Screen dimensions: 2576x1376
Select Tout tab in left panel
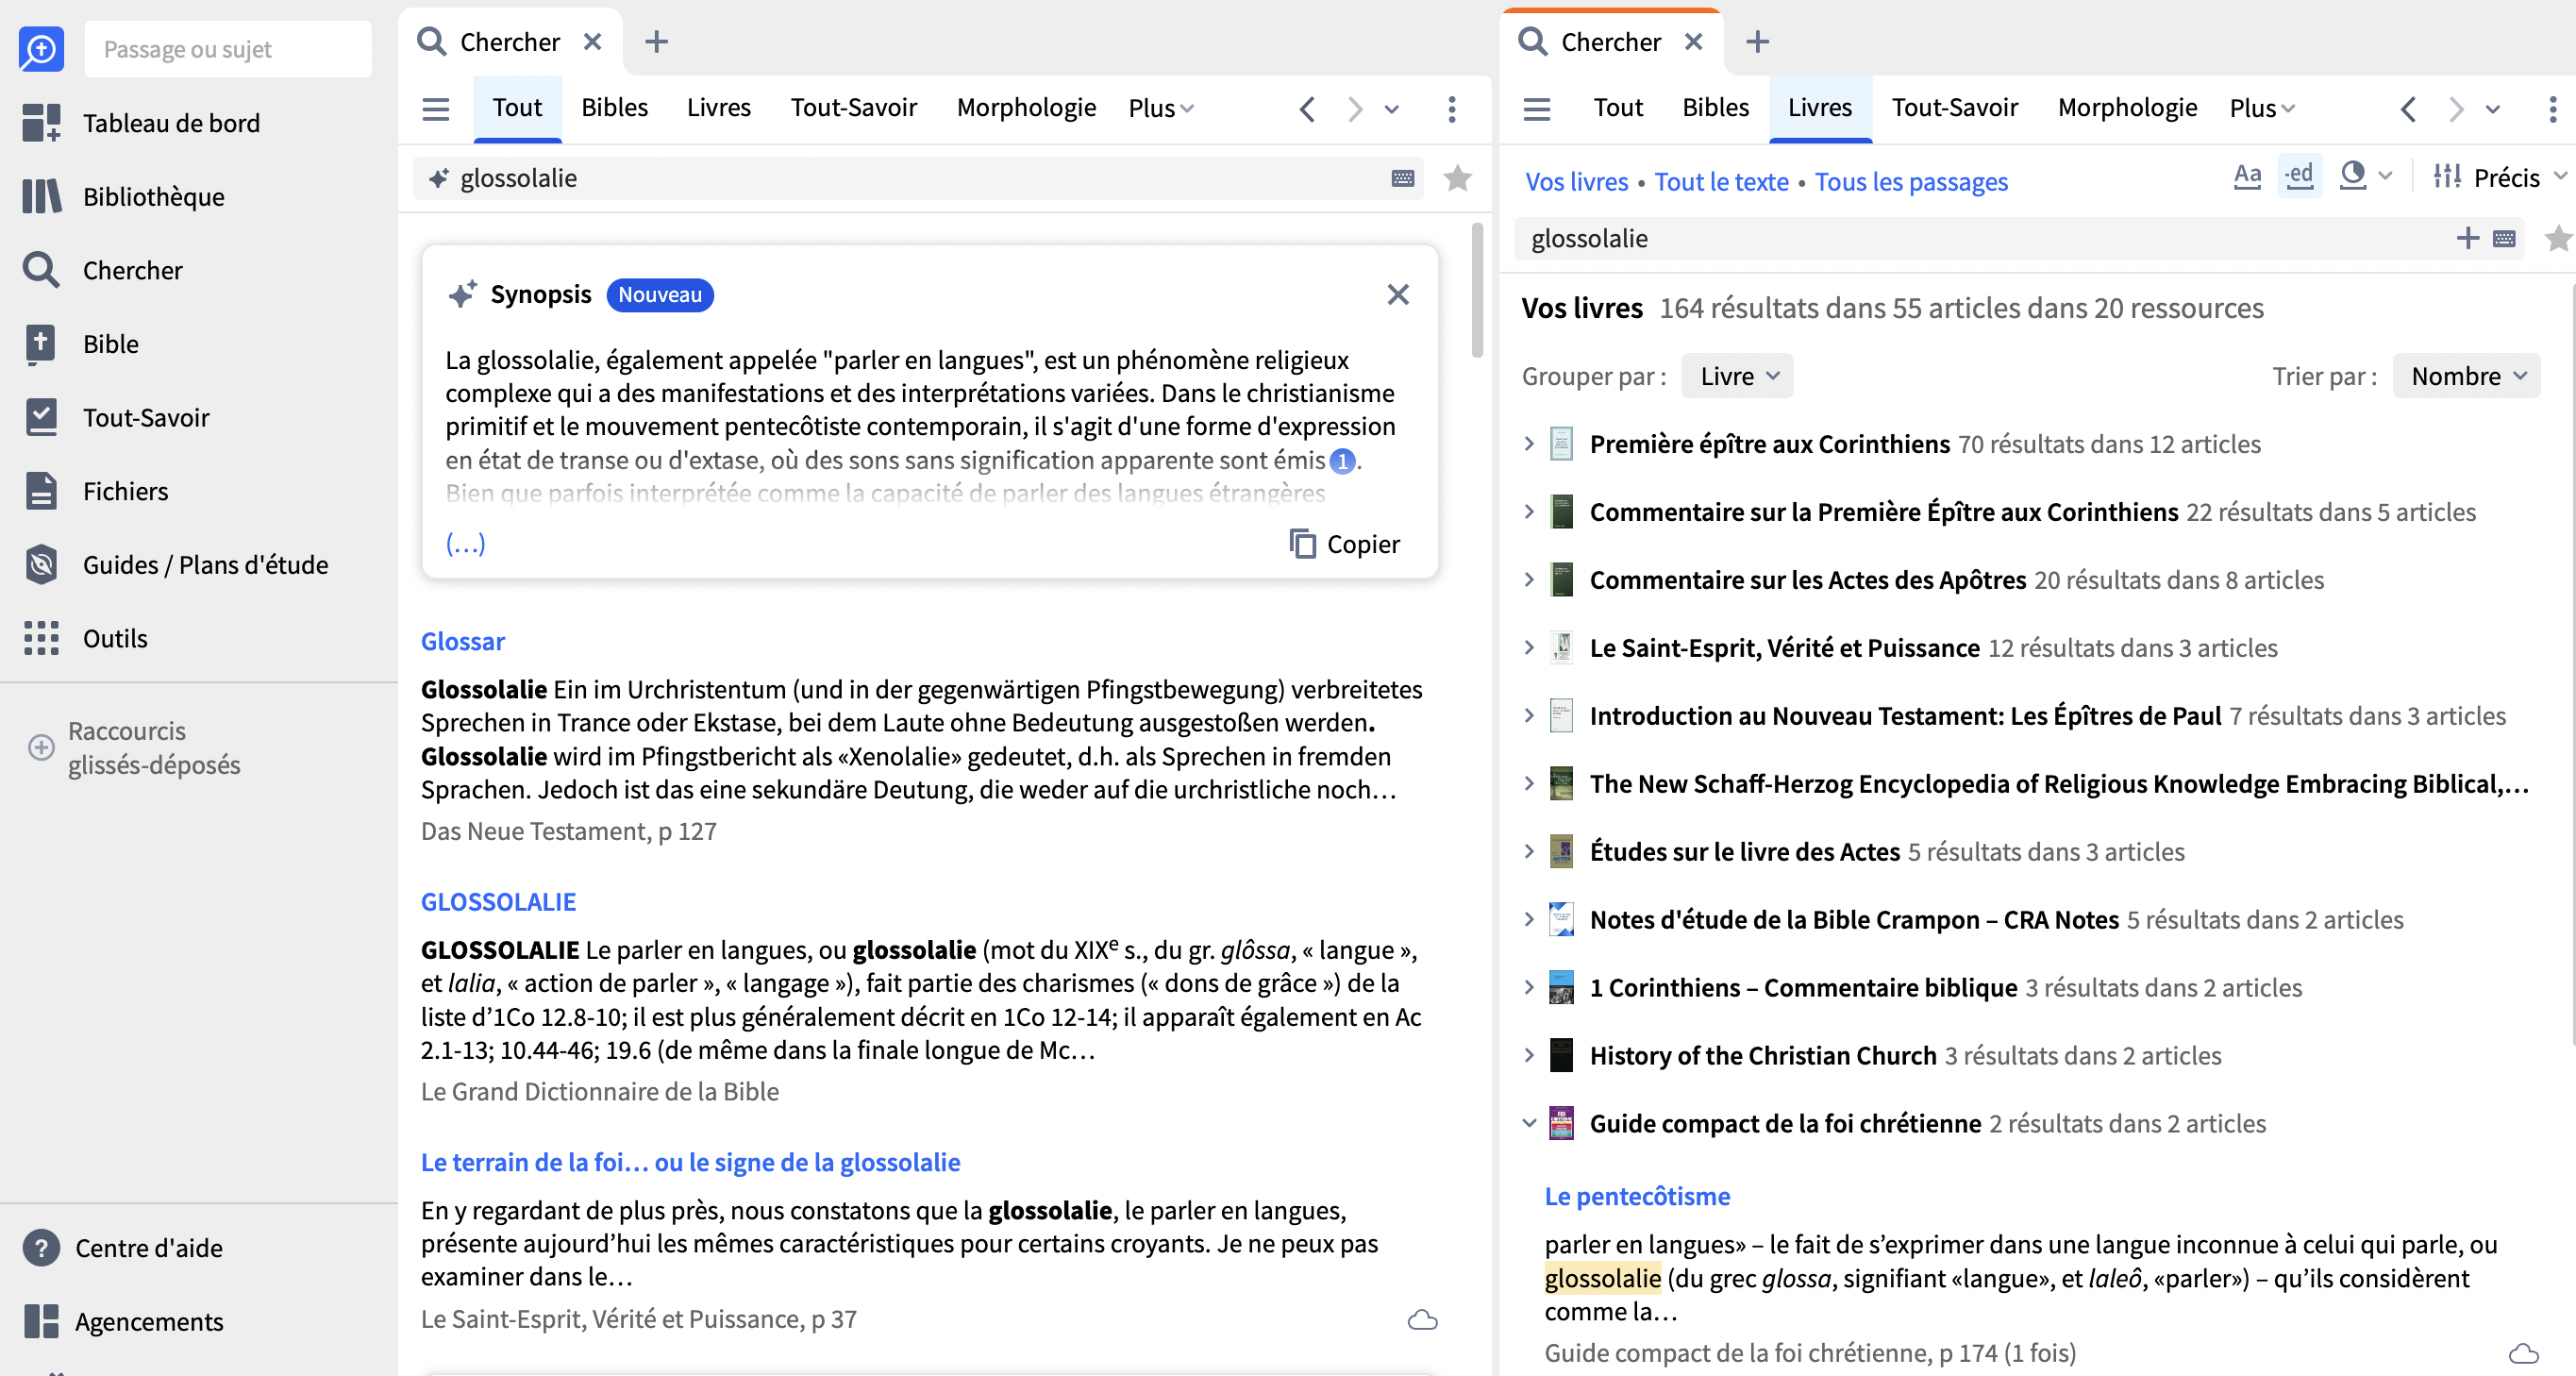[517, 108]
